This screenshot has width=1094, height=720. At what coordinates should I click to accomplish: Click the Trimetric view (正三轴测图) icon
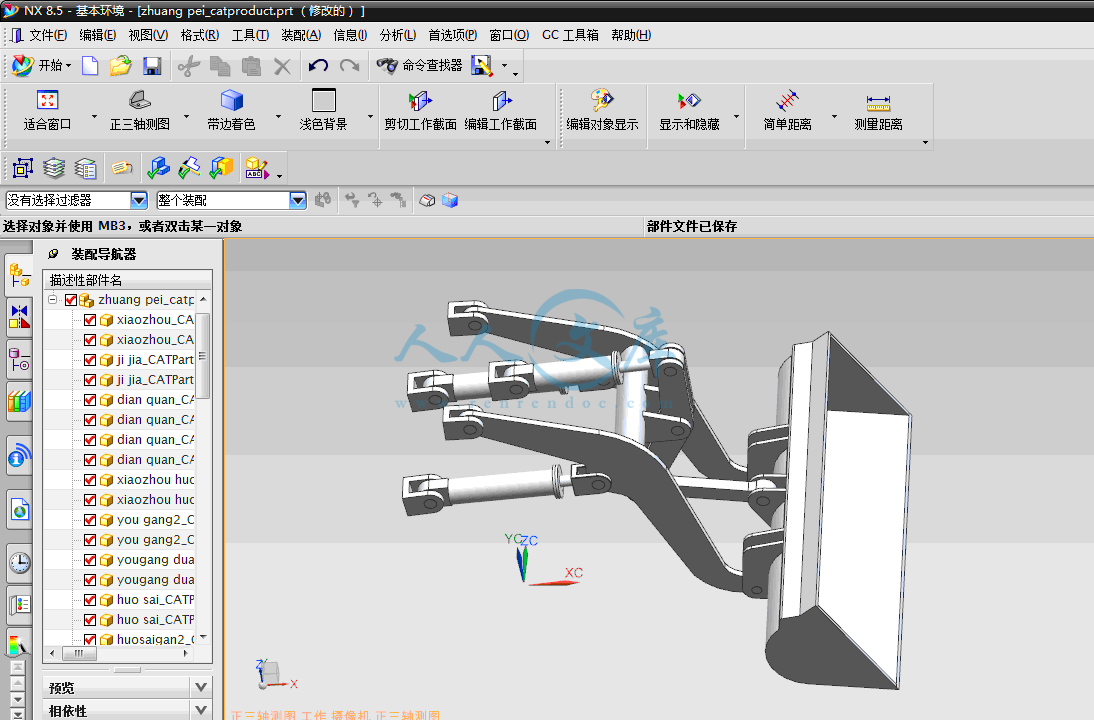pos(139,101)
